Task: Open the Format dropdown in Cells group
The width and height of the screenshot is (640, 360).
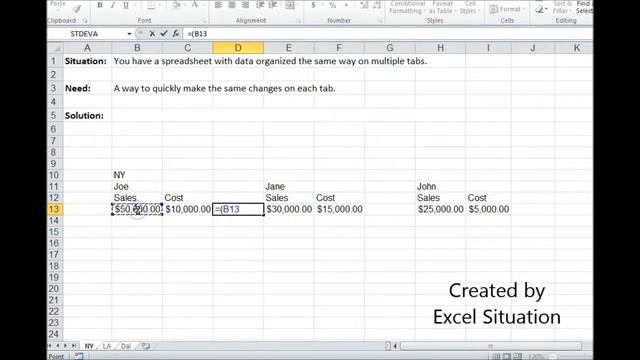Action: tap(507, 9)
